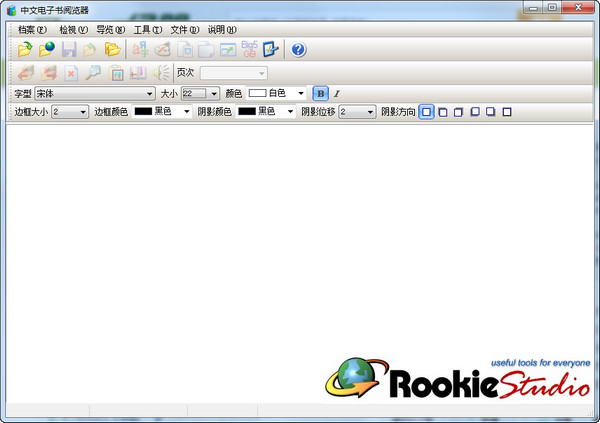This screenshot has width=600, height=423.
Task: Click the blue notepad edit icon
Action: (271, 49)
